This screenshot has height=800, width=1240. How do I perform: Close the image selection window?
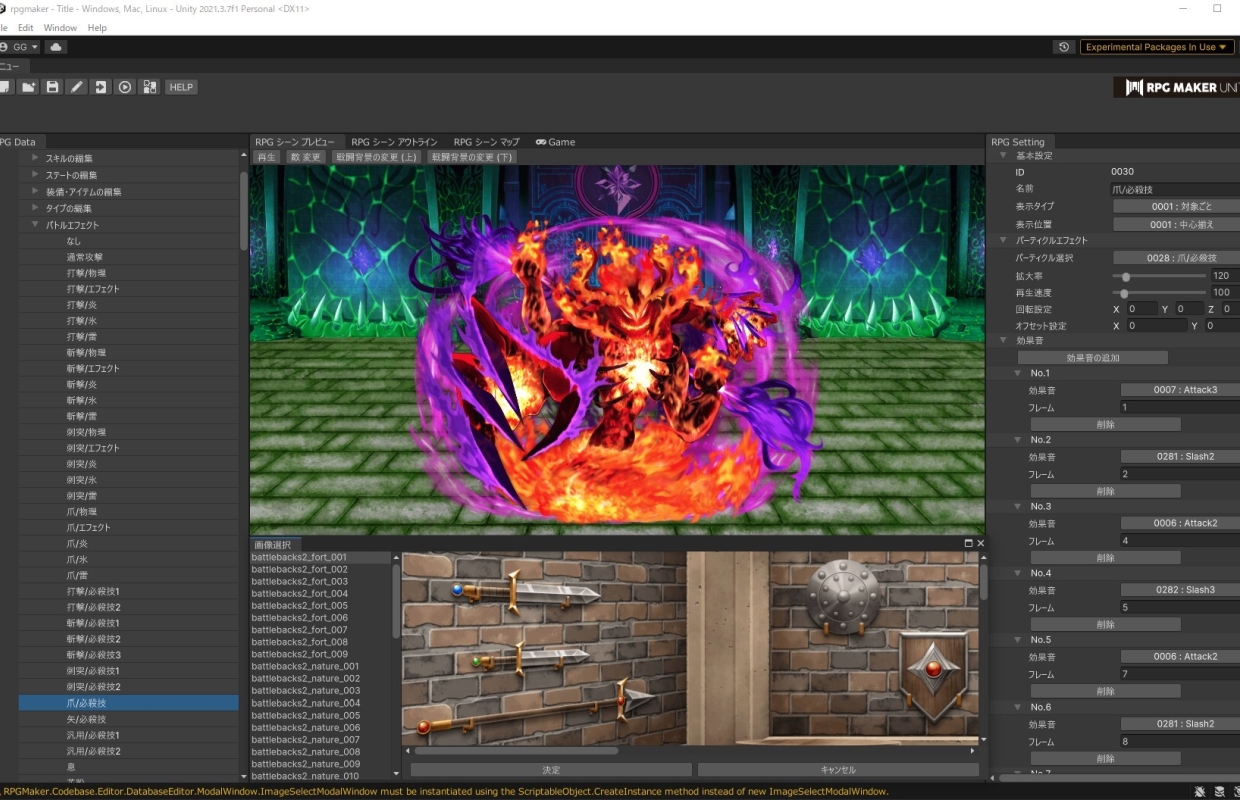coord(980,544)
